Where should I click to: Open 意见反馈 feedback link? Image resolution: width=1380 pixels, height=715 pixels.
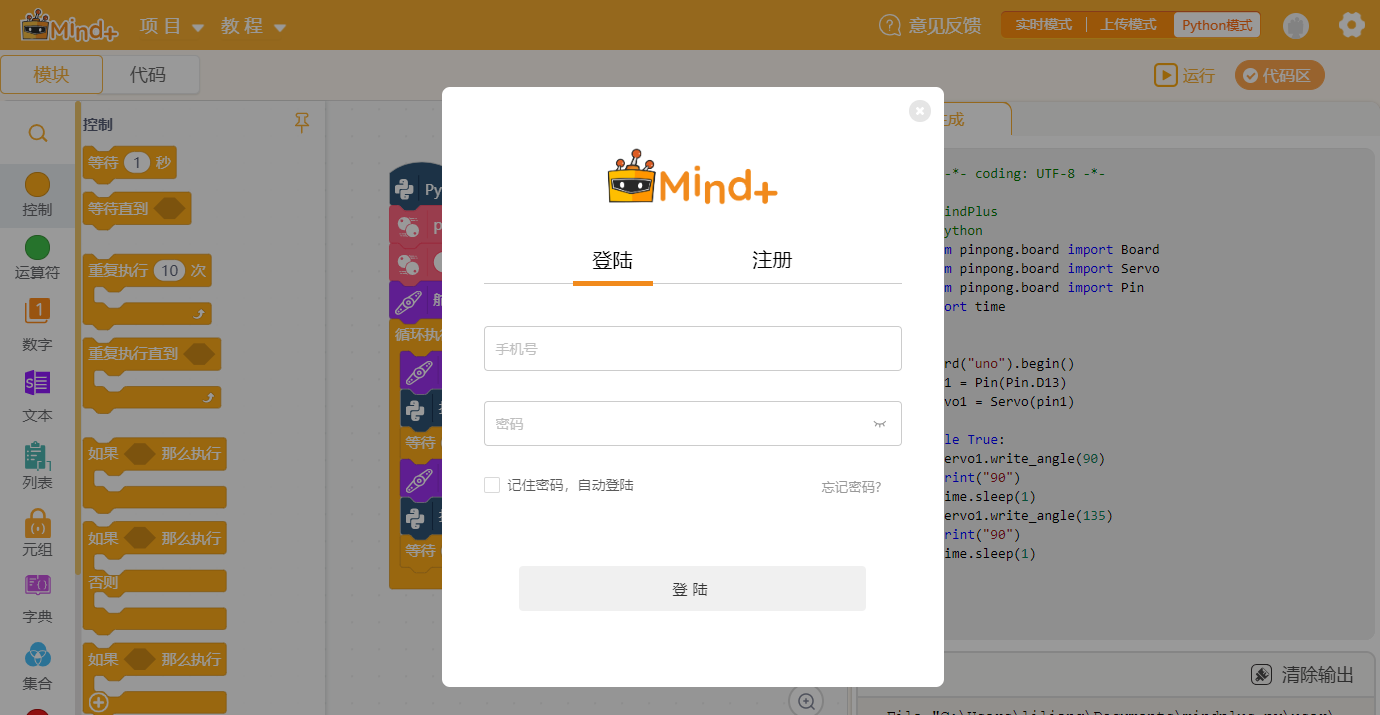coord(930,26)
